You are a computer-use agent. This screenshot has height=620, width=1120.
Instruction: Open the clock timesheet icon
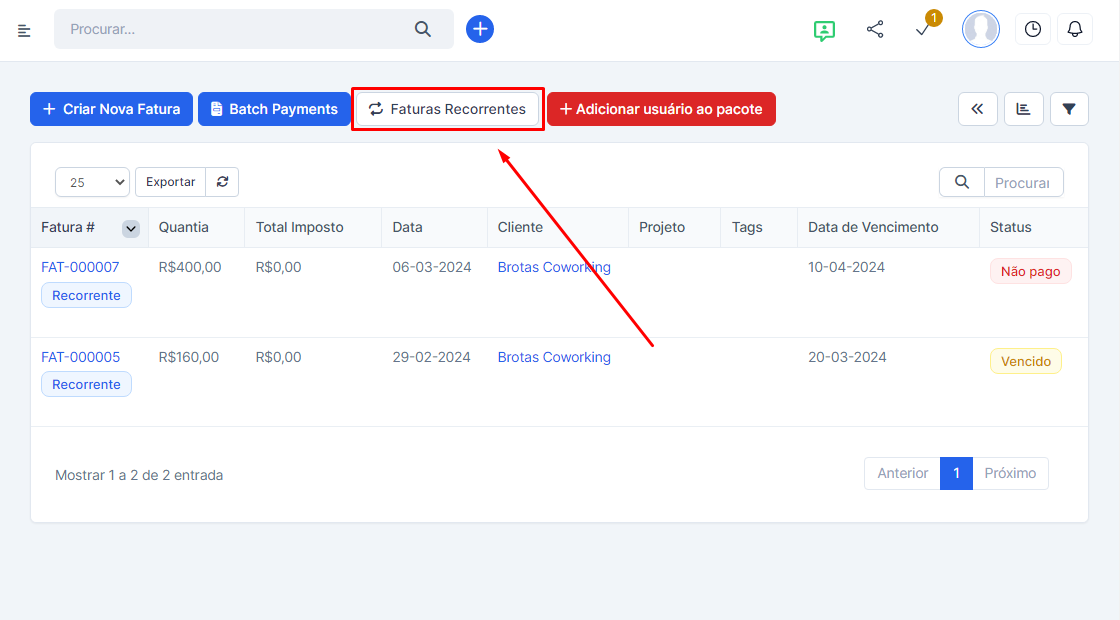tap(1032, 29)
